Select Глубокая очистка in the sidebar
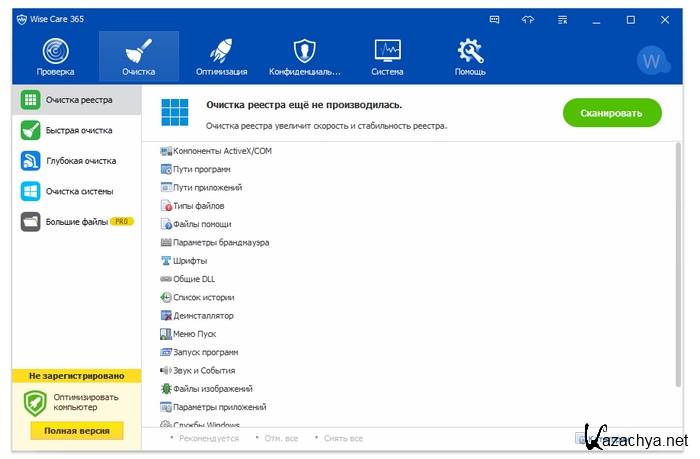700x459 pixels. click(x=80, y=161)
